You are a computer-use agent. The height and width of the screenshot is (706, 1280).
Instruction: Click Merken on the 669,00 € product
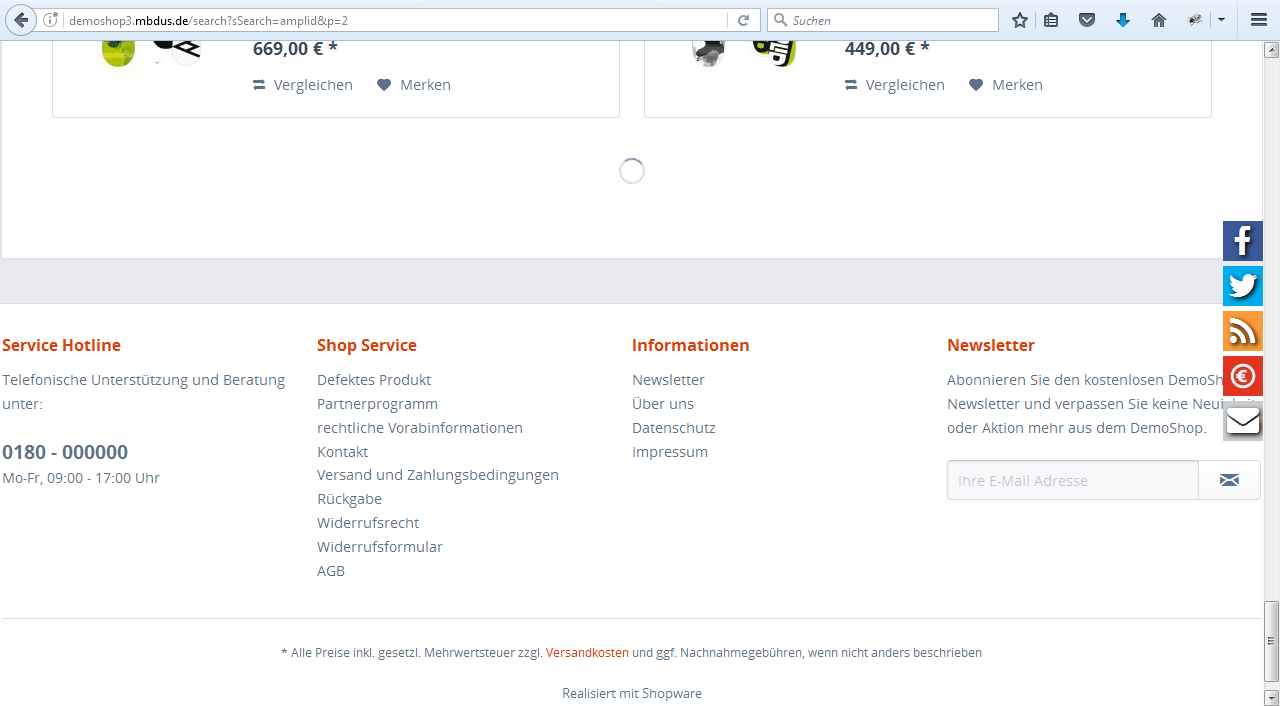(x=414, y=85)
